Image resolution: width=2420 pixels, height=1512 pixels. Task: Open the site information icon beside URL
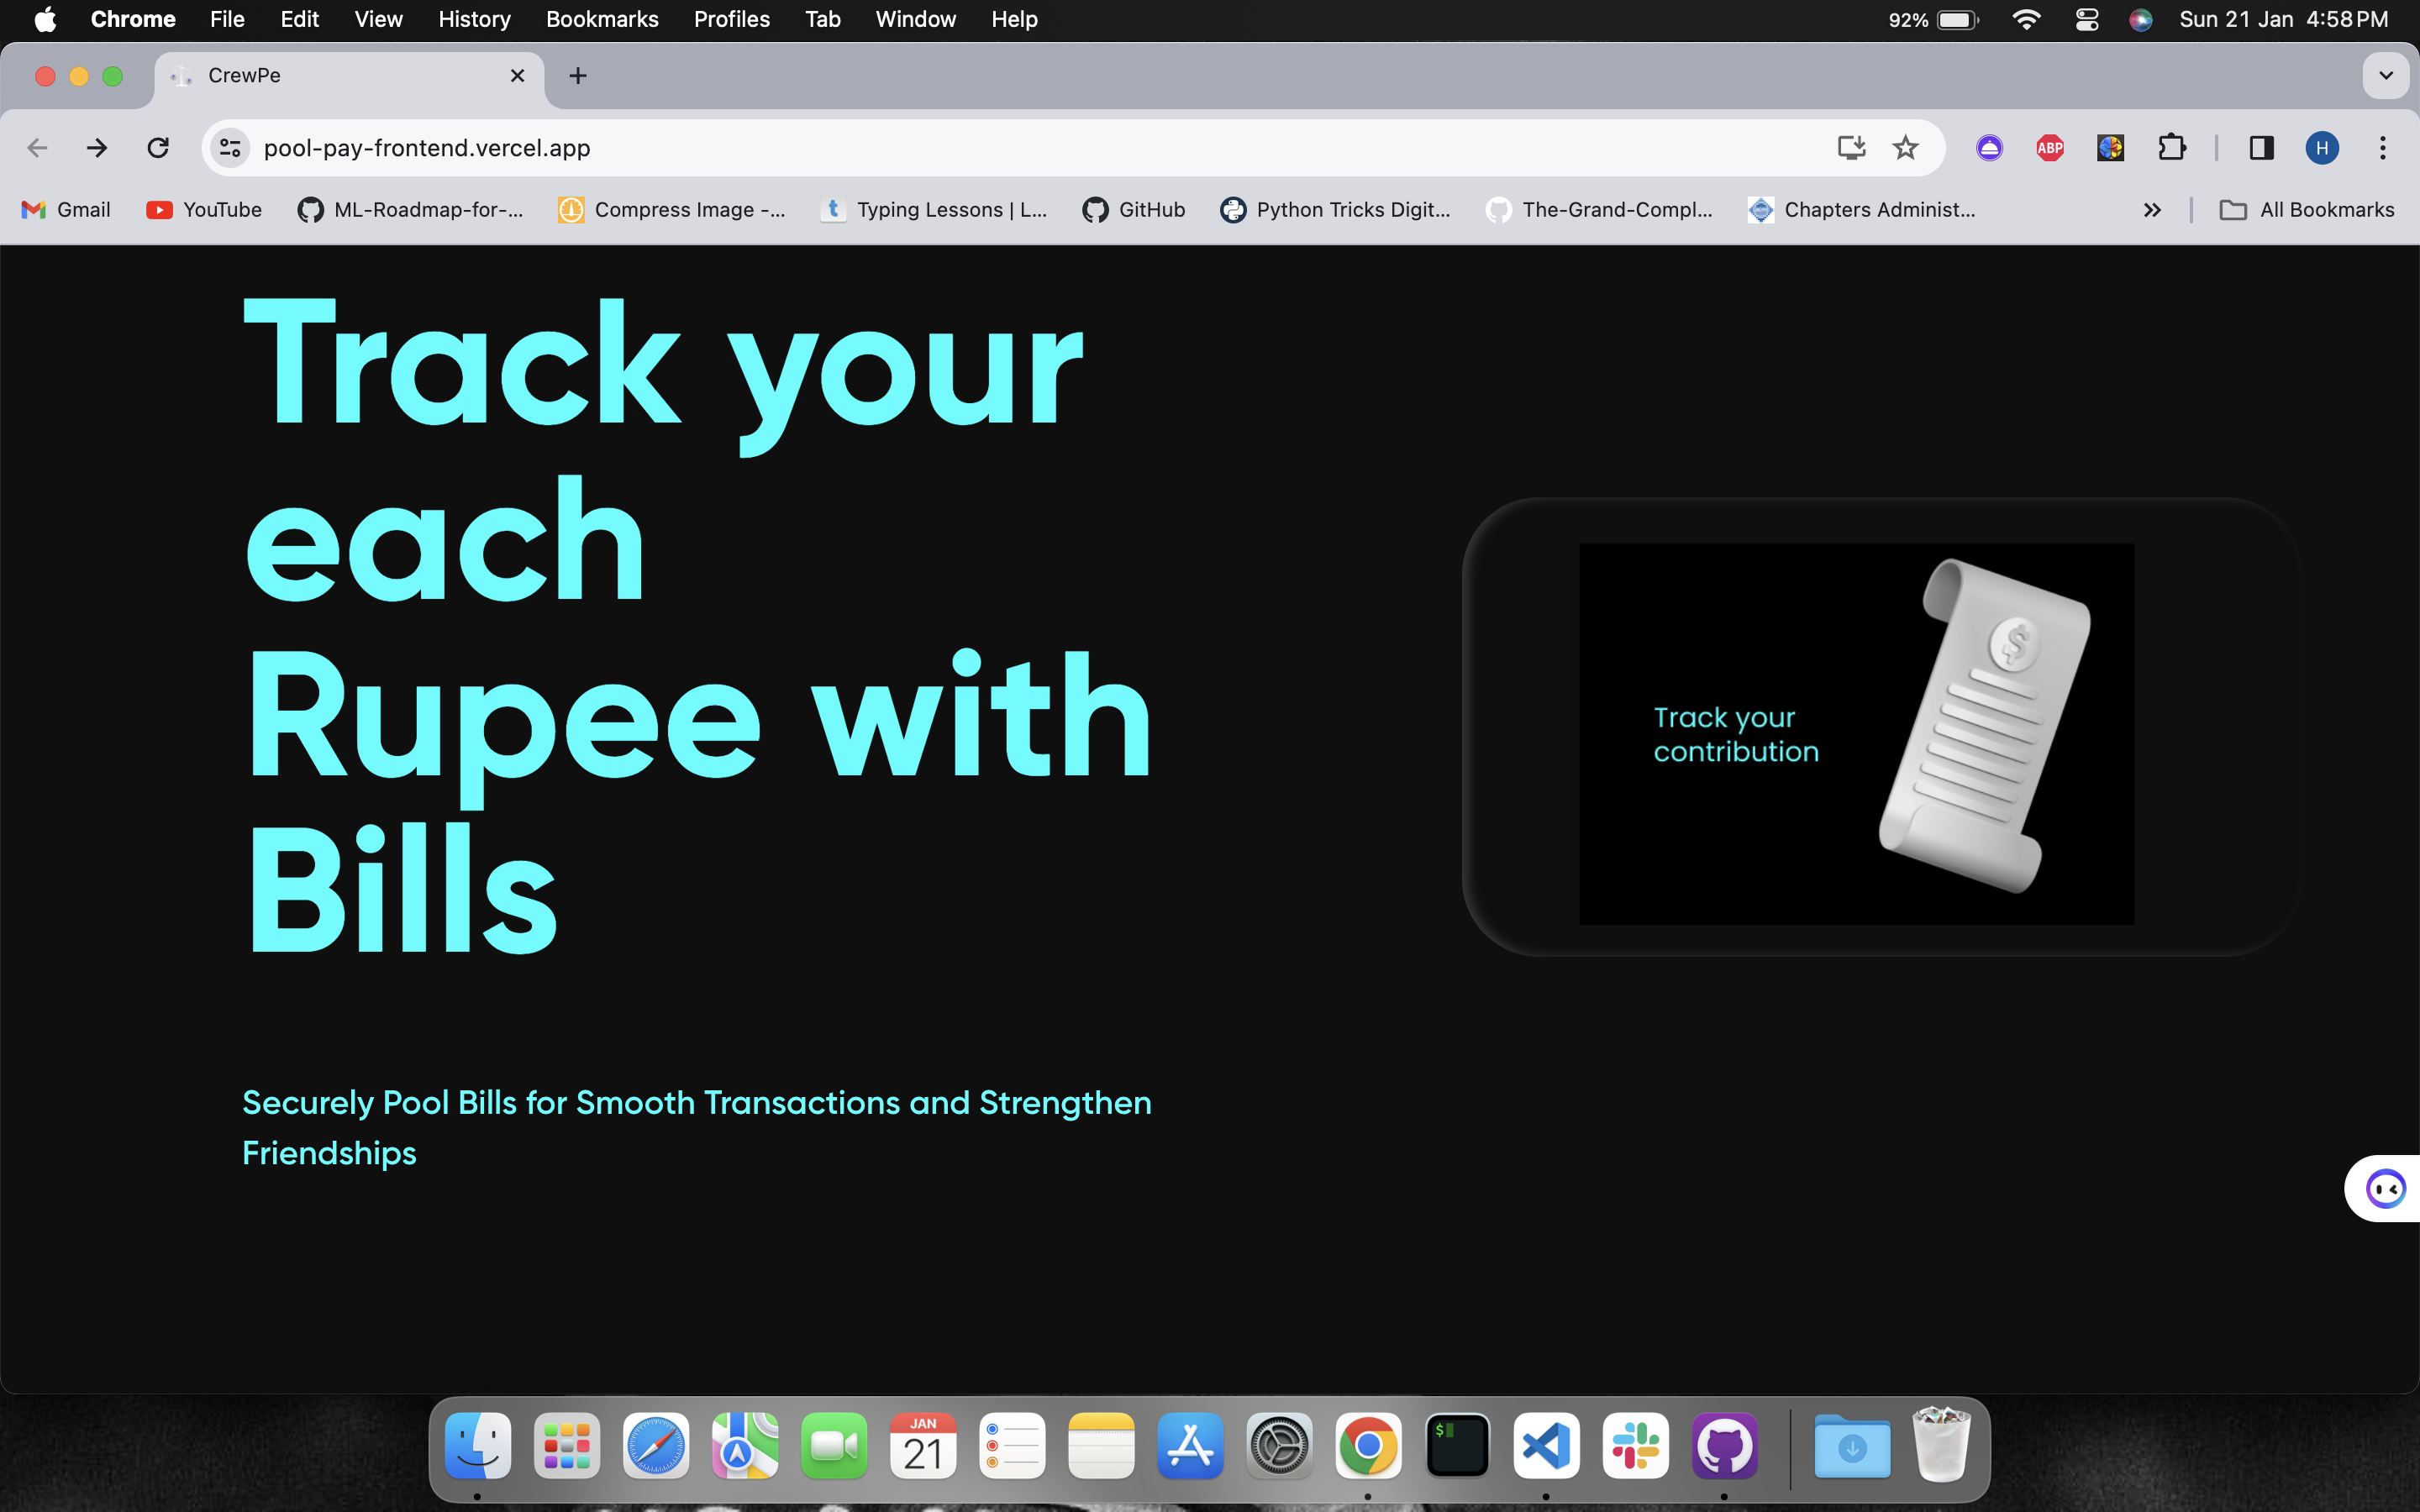pos(230,148)
